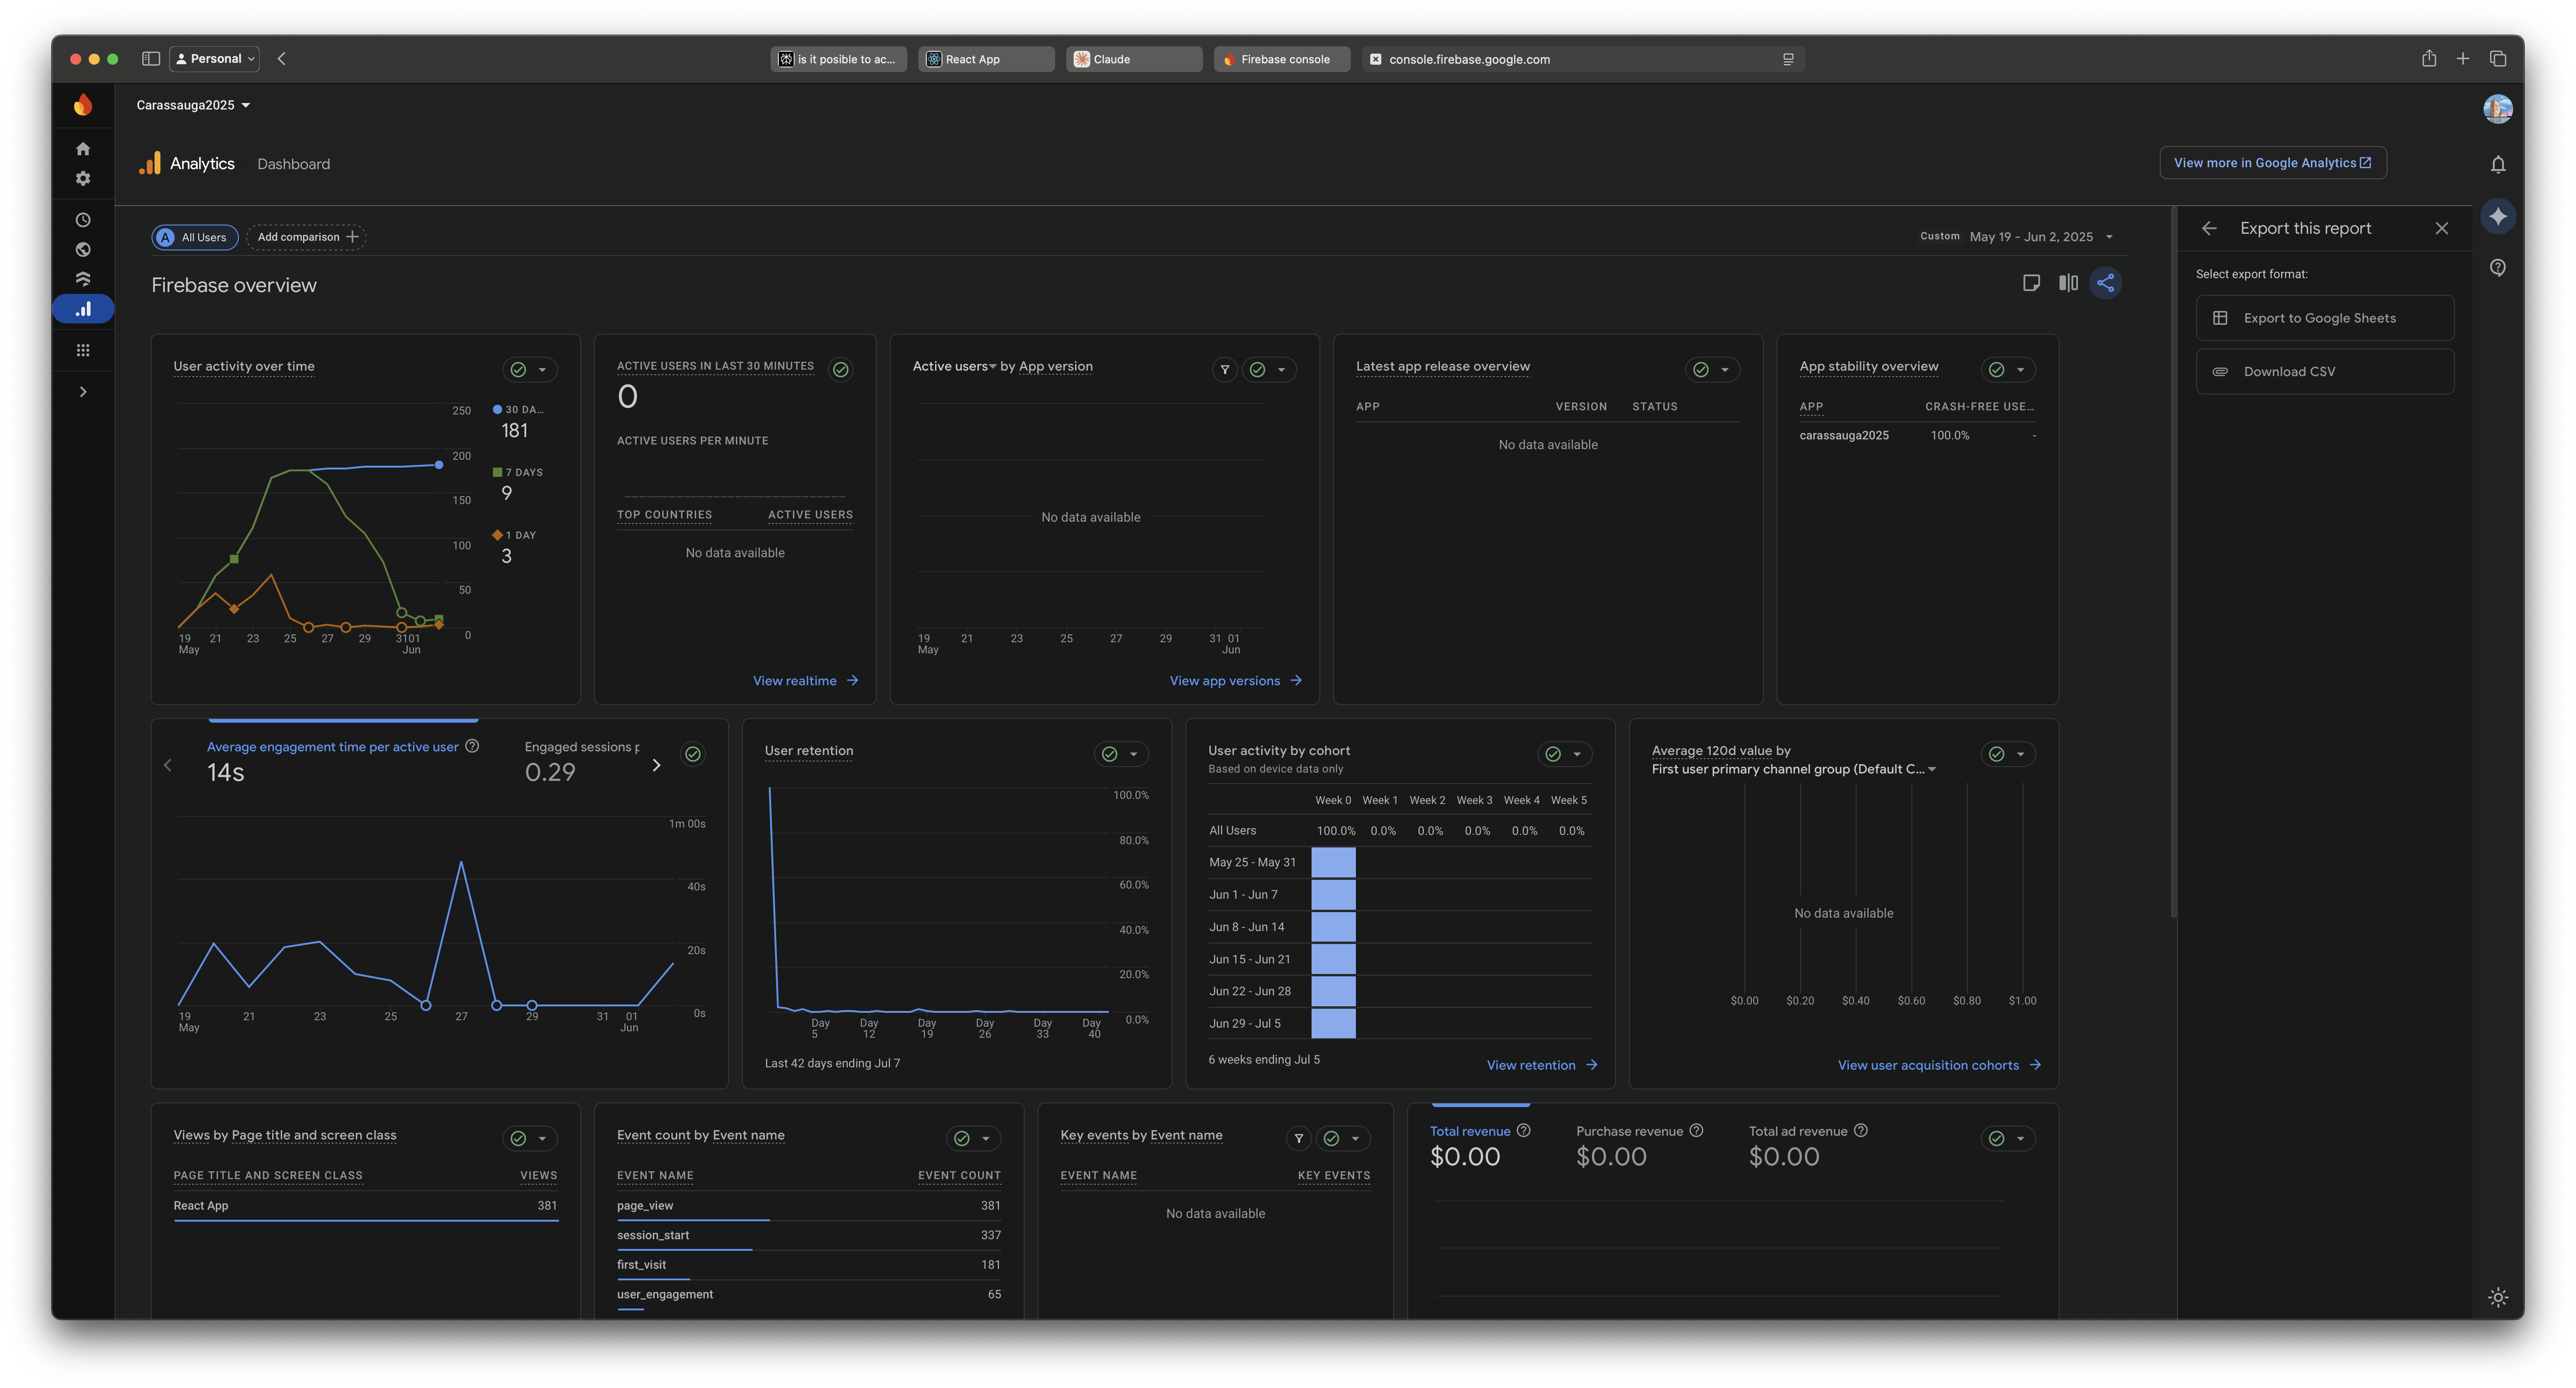Open the notifications bell icon
This screenshot has width=2576, height=1388.
[2497, 164]
